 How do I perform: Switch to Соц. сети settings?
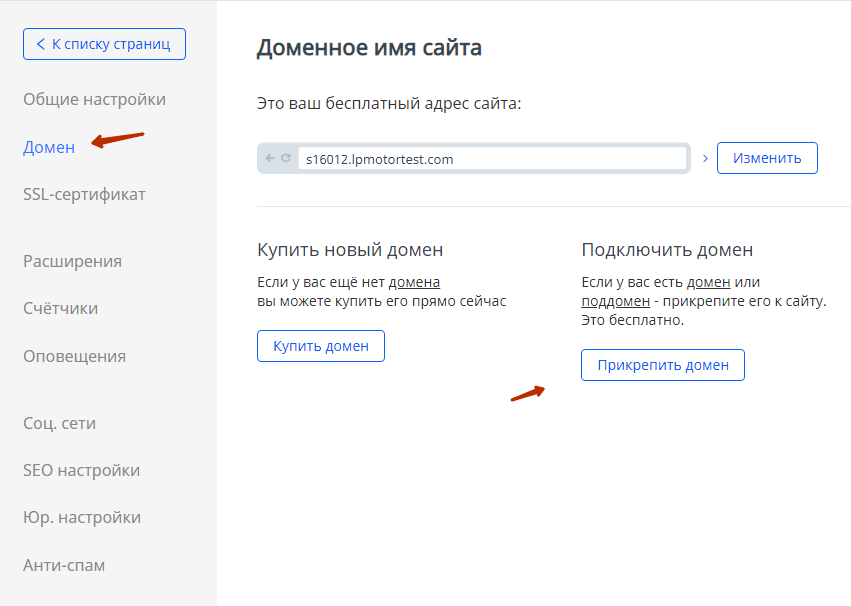tap(59, 423)
